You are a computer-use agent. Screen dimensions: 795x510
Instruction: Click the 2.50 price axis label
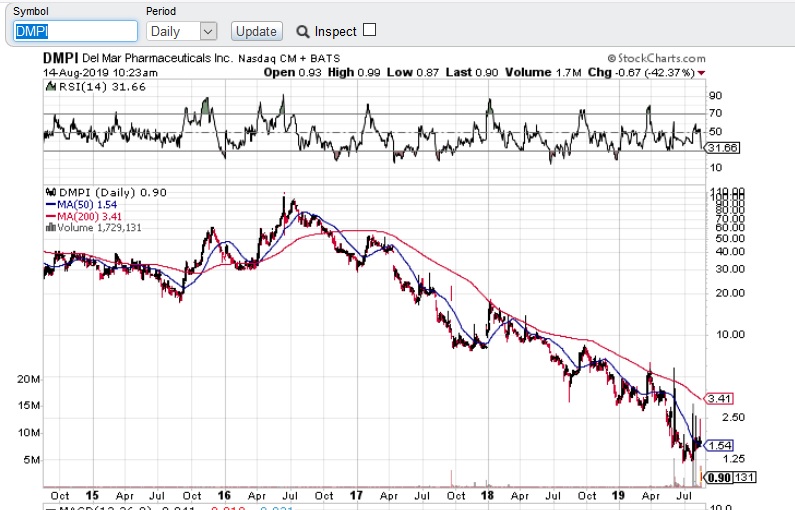[x=734, y=417]
